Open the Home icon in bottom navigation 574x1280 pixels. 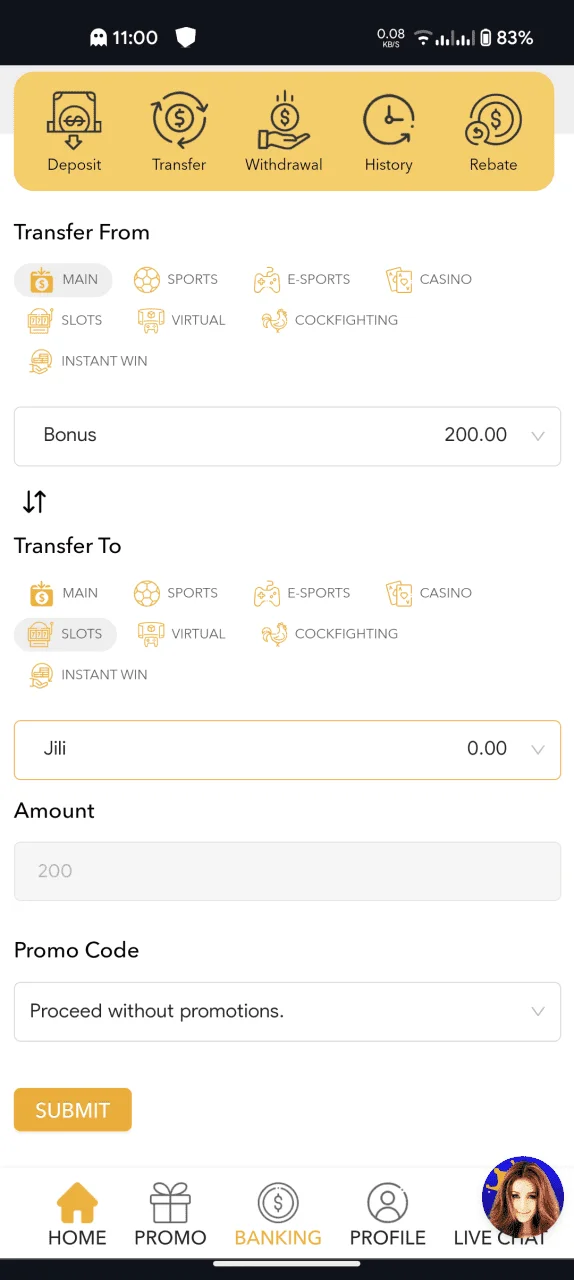tap(77, 1203)
